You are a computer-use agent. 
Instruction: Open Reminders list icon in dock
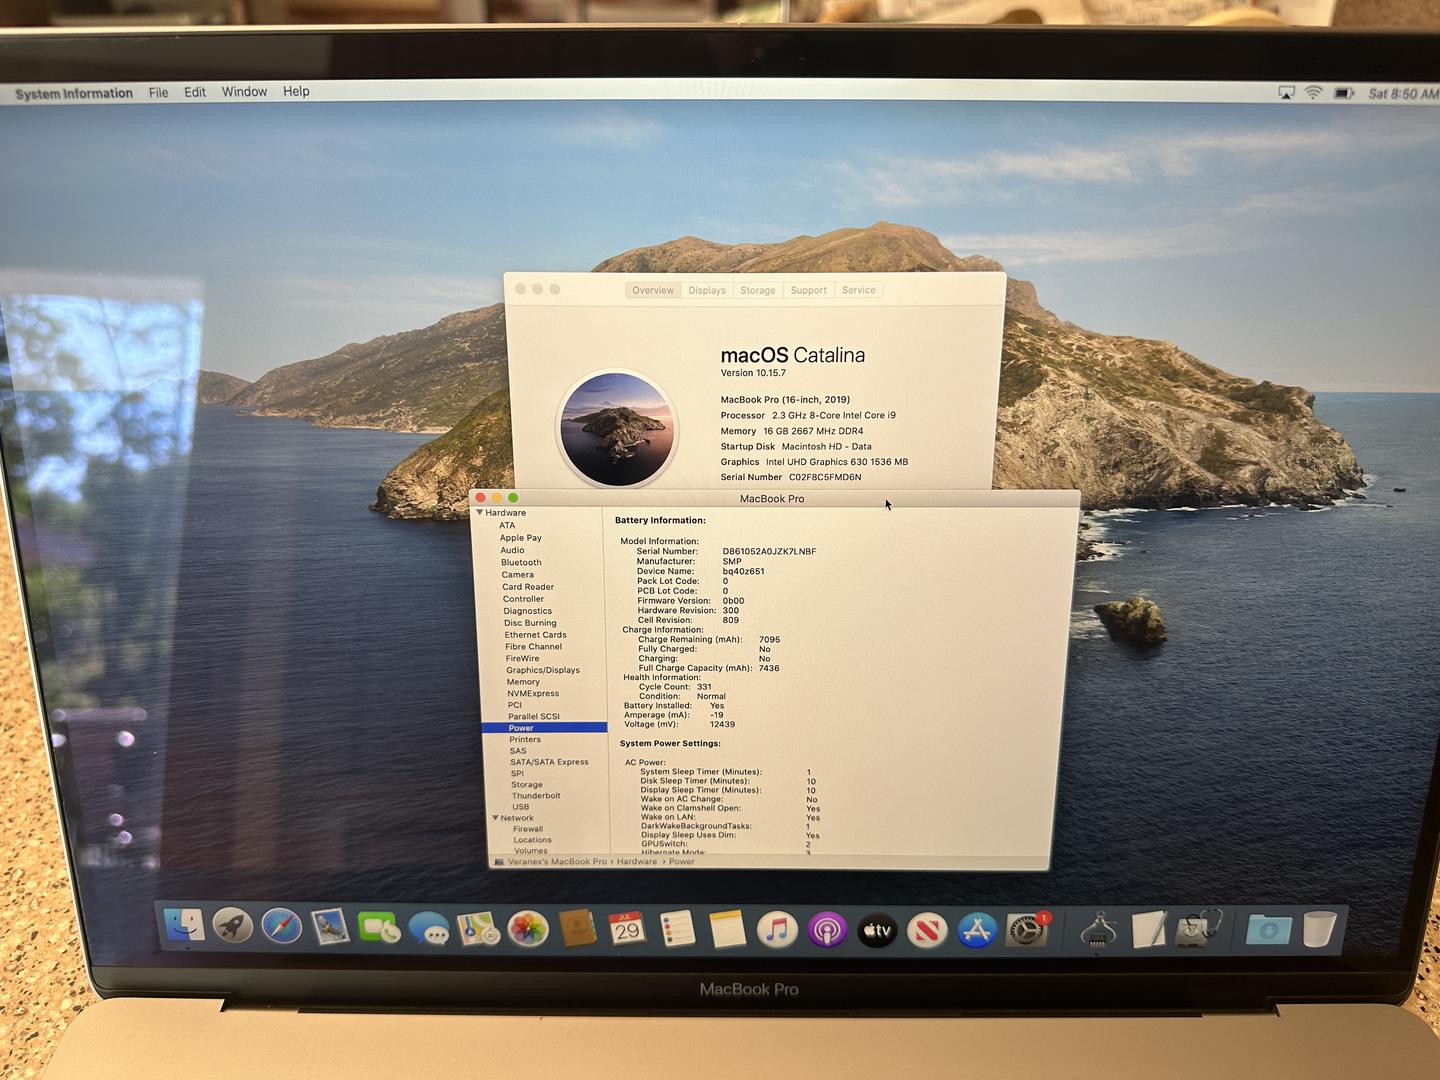[677, 930]
